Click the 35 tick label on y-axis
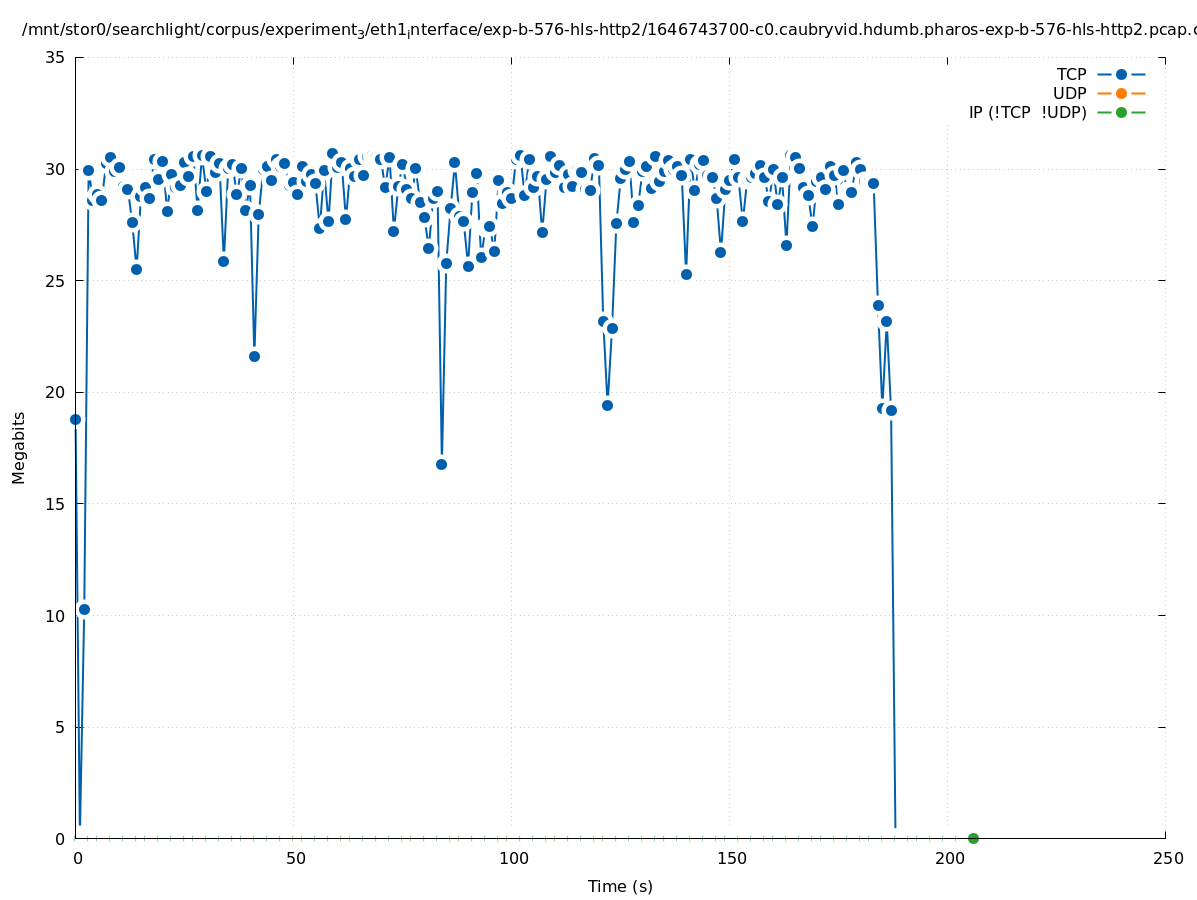 (56, 58)
